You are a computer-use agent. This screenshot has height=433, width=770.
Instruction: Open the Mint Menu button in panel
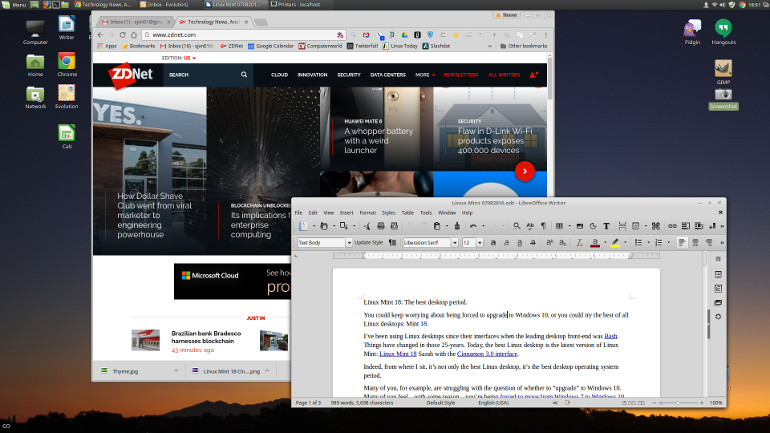pyautogui.click(x=14, y=4)
